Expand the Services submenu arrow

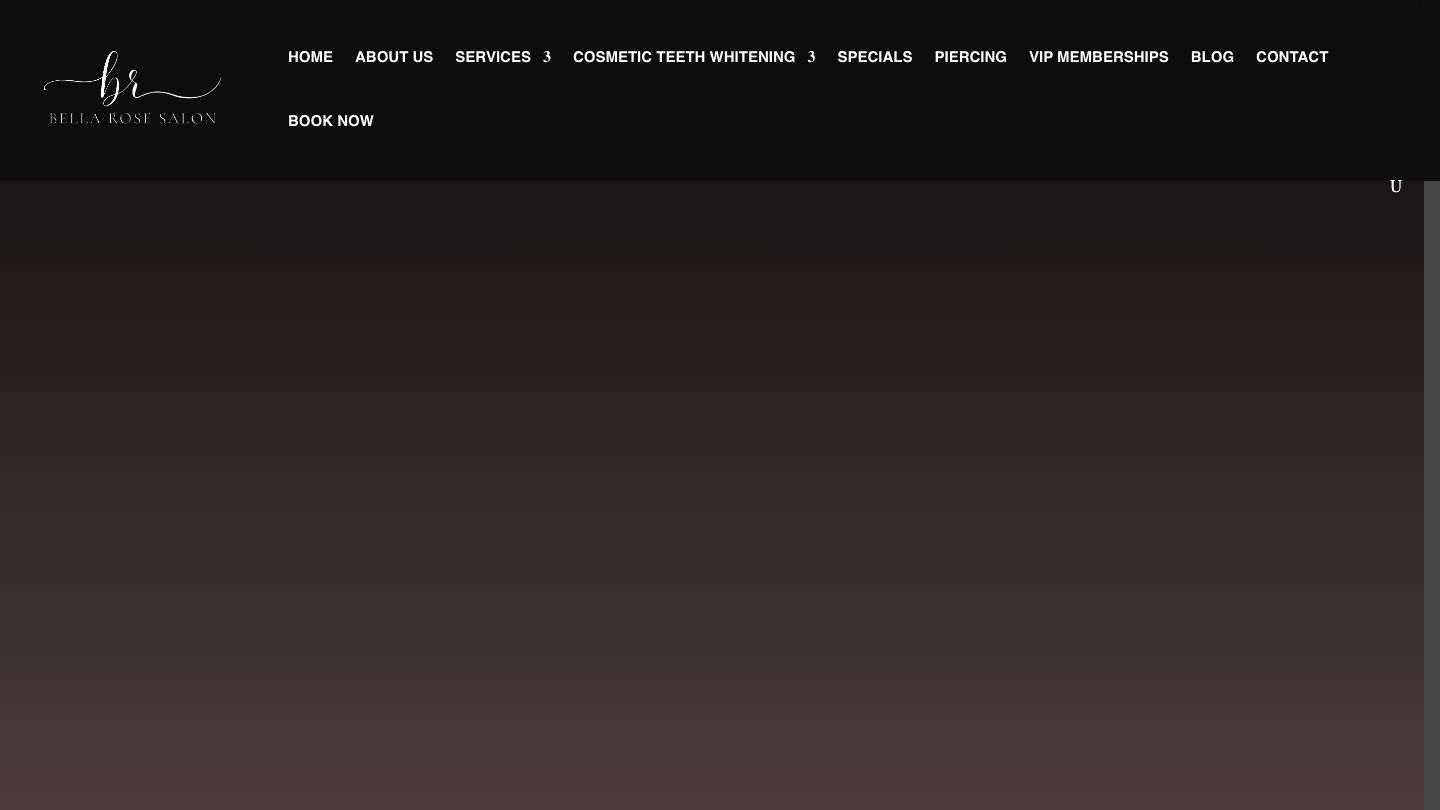point(547,57)
